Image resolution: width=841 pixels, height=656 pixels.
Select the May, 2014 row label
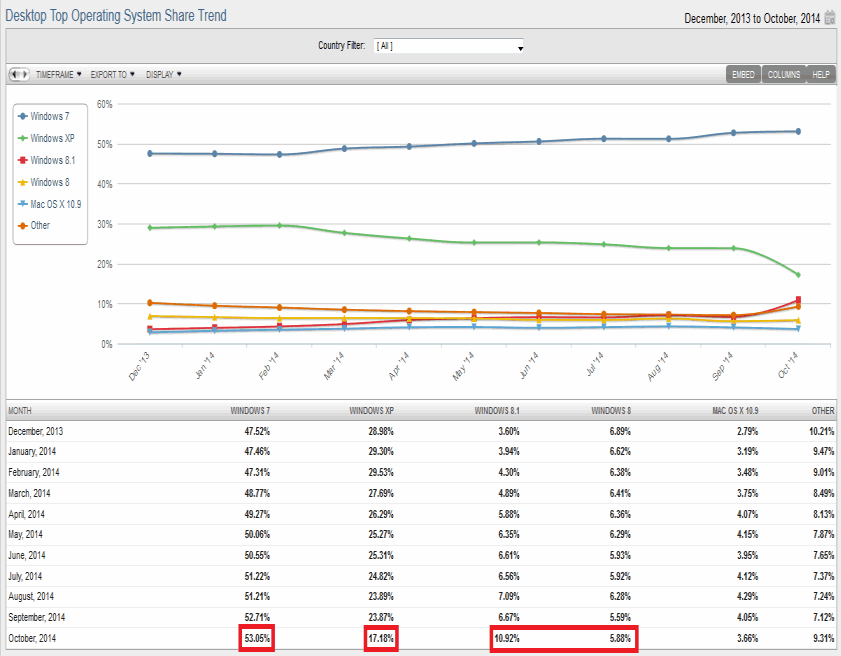25,535
